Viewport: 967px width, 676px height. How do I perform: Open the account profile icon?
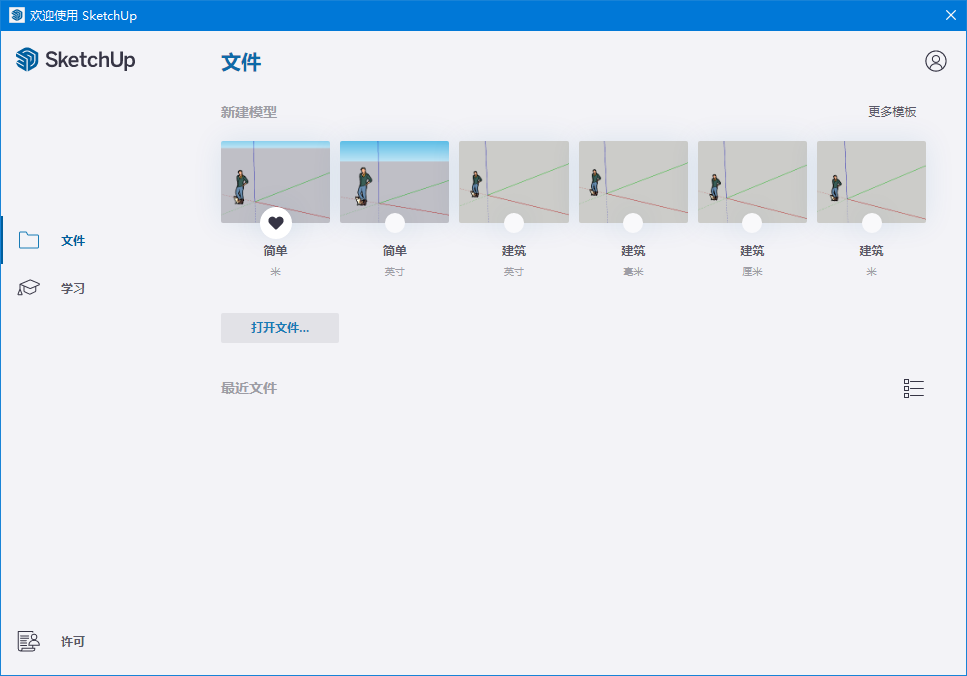pyautogui.click(x=936, y=61)
